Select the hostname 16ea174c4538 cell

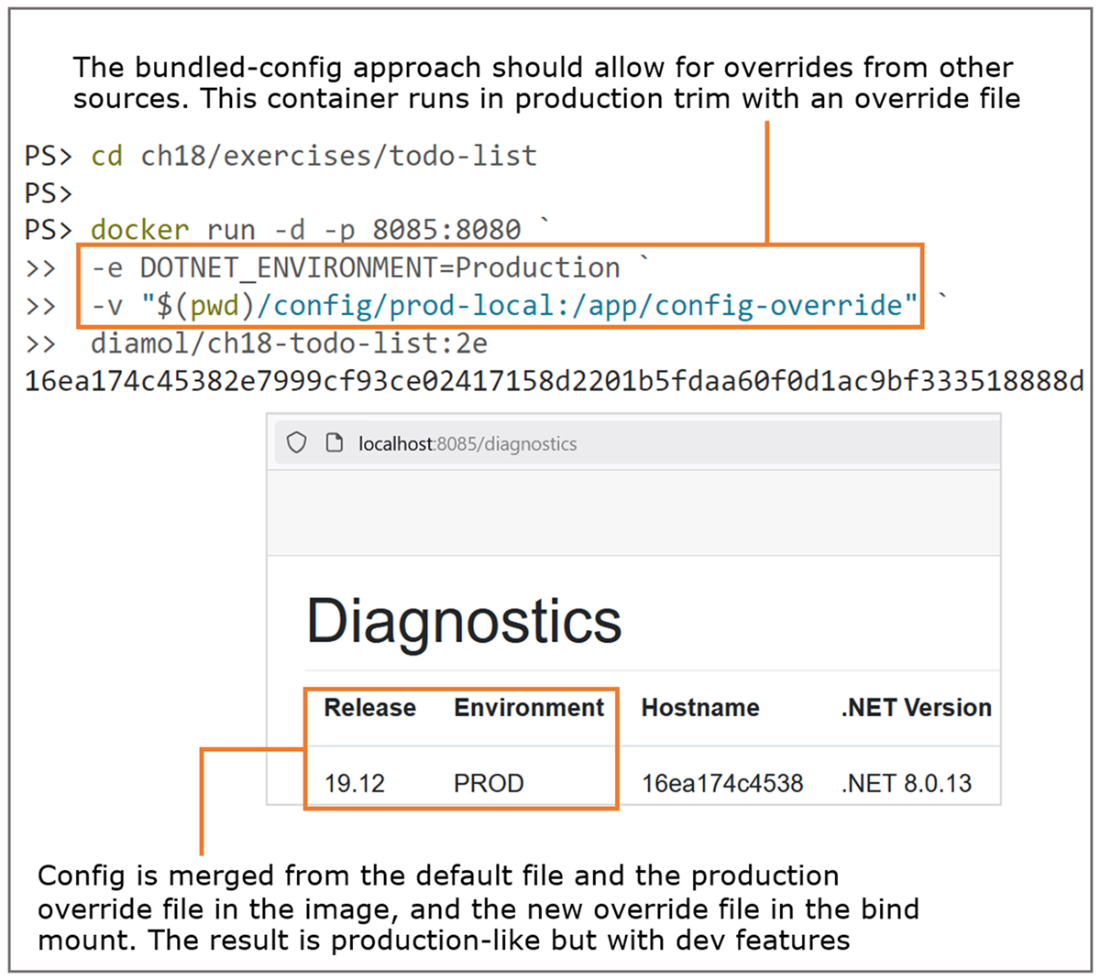tap(722, 783)
